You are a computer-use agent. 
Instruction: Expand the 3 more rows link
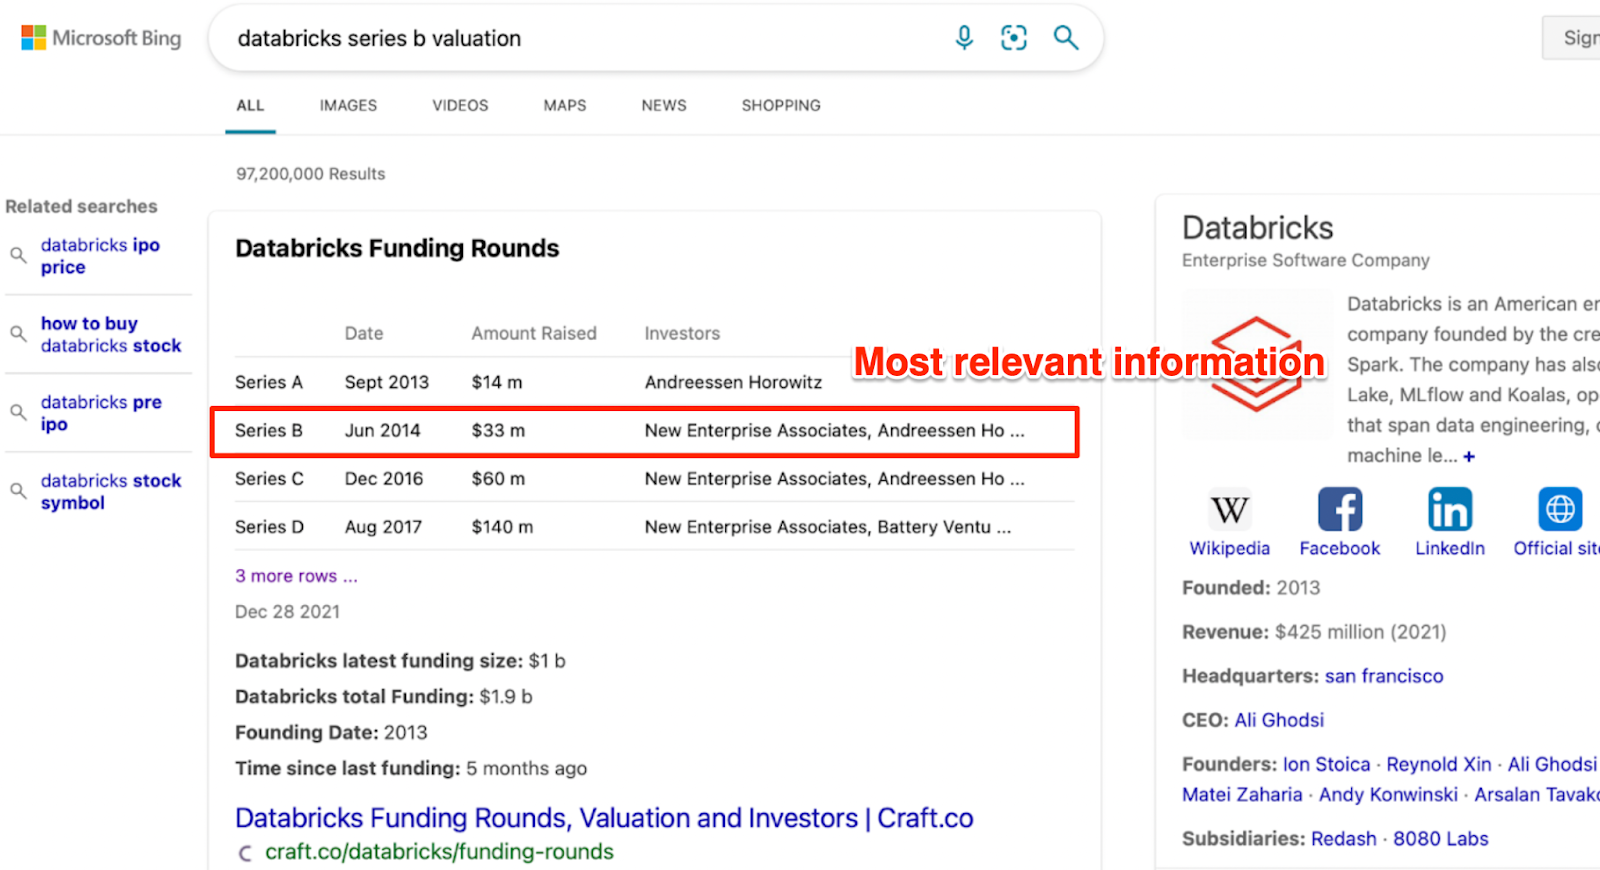(x=296, y=576)
